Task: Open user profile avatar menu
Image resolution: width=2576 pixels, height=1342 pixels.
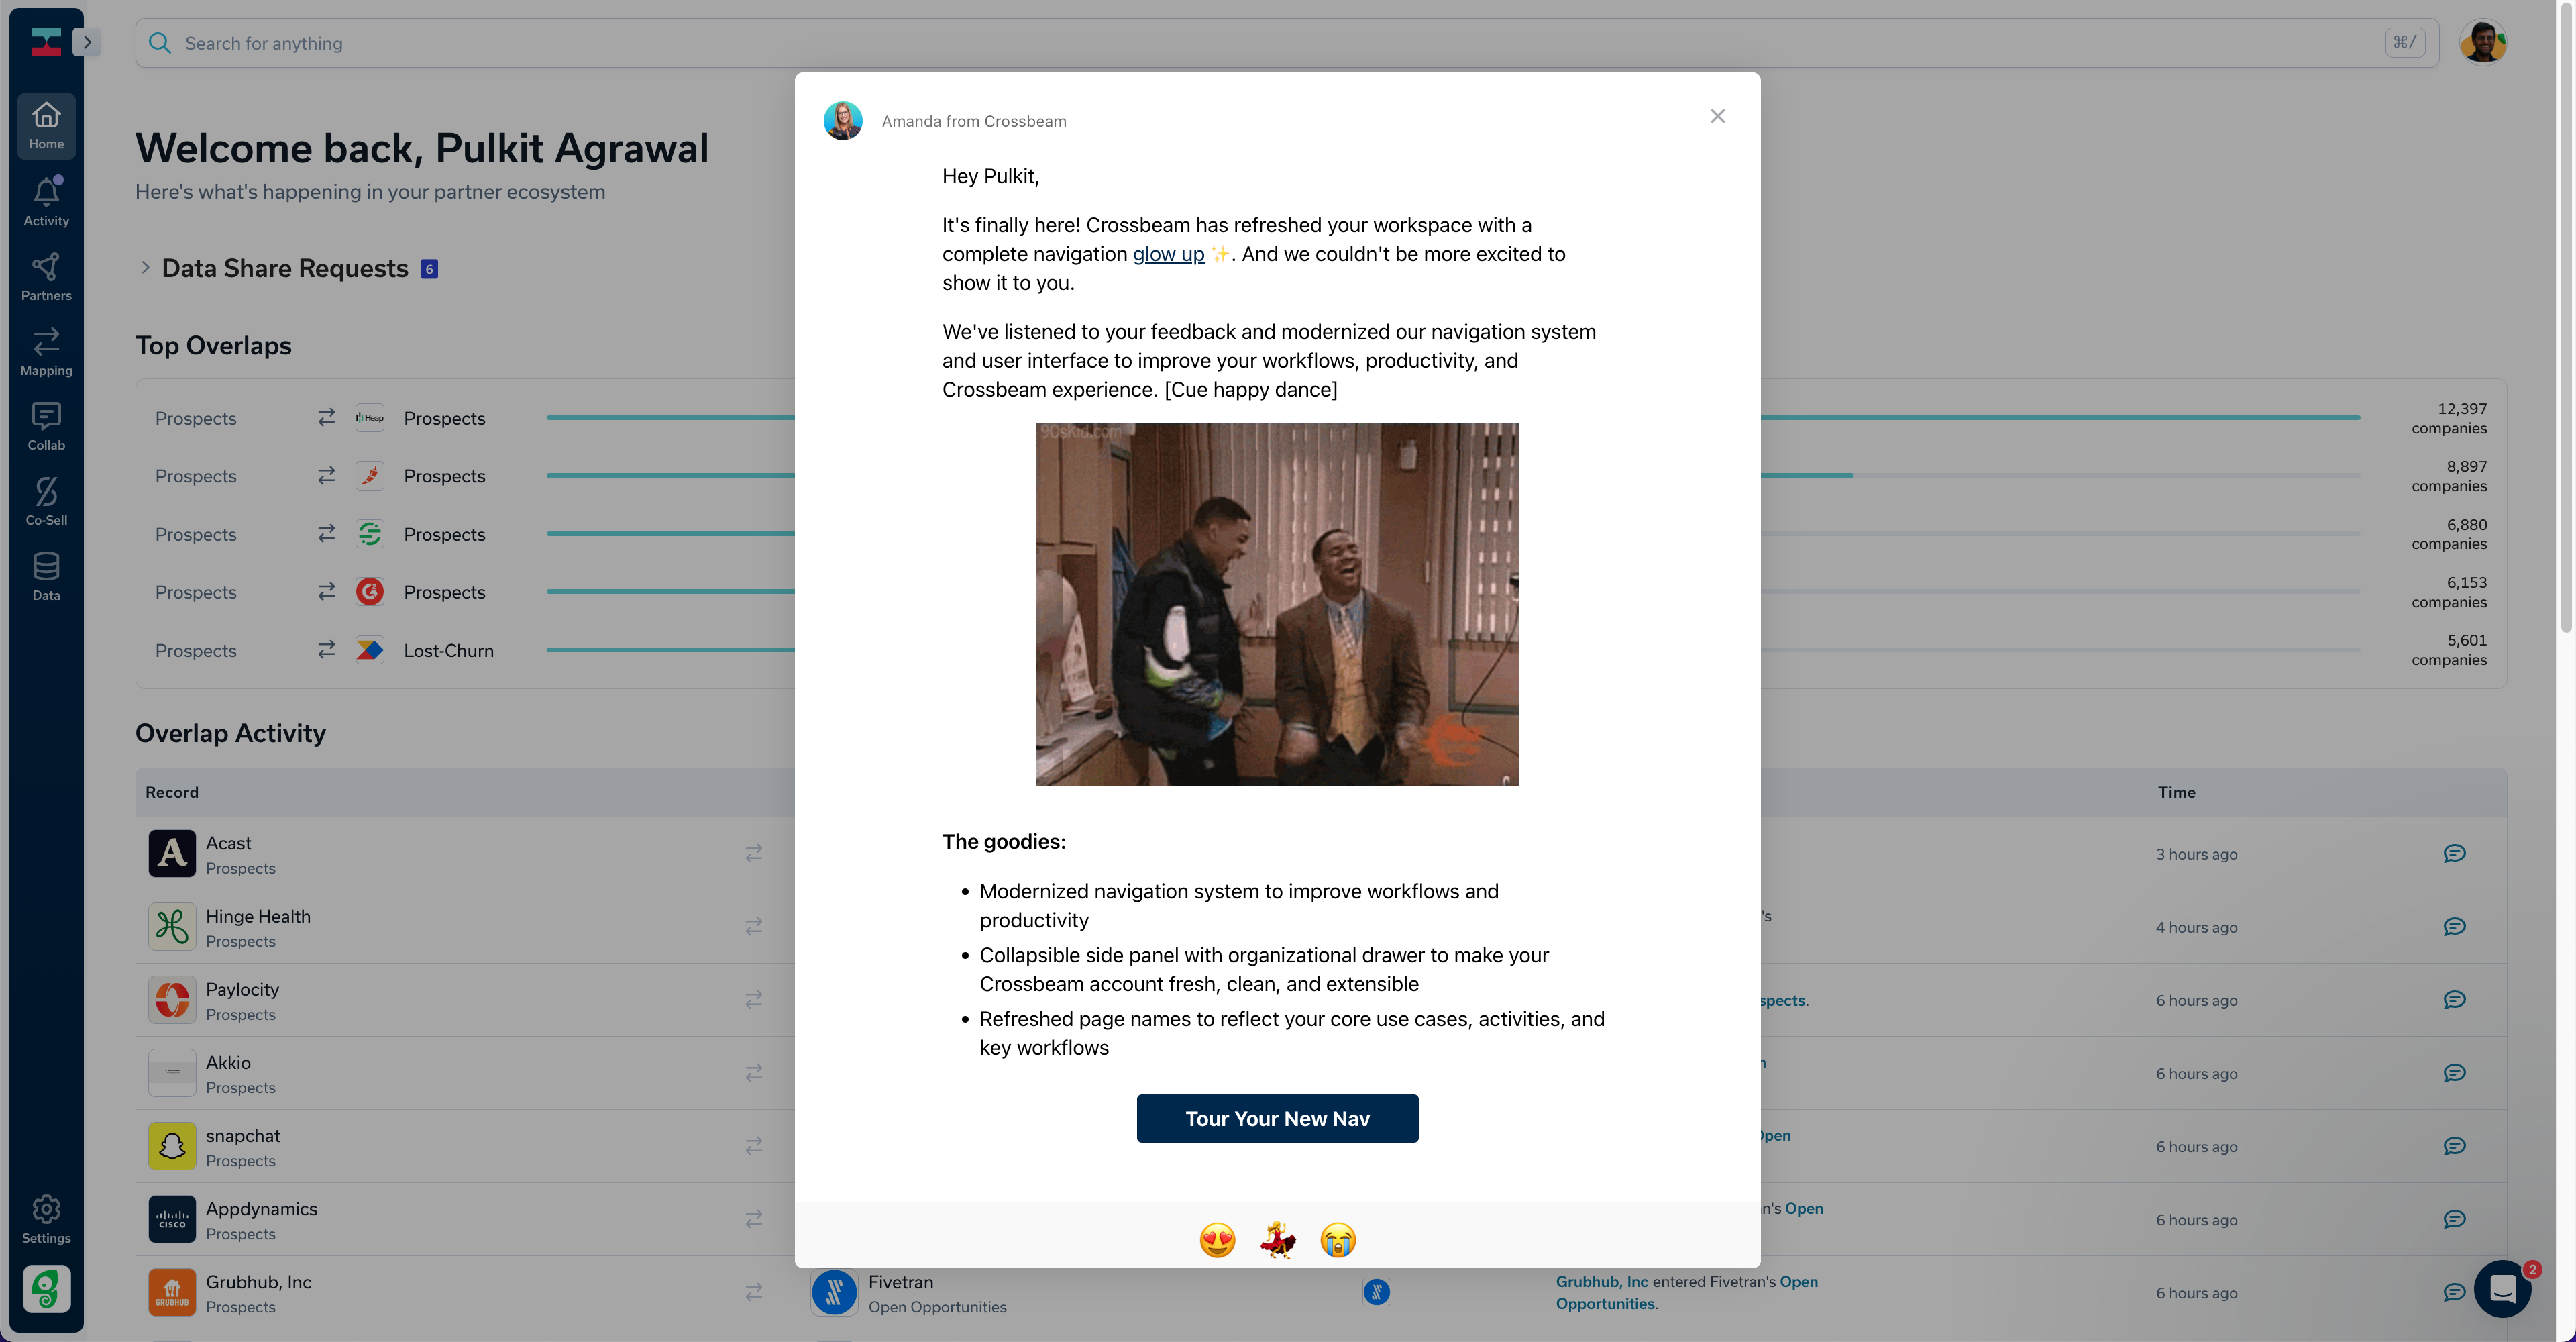Action: 2482,42
